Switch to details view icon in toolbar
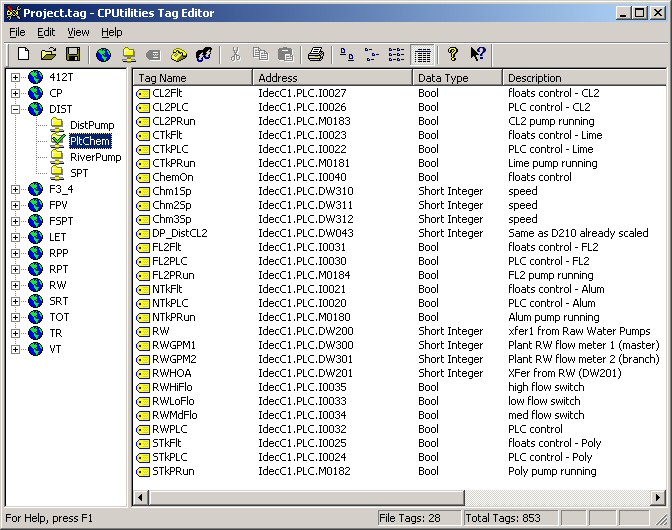This screenshot has height=530, width=672. pyautogui.click(x=422, y=54)
